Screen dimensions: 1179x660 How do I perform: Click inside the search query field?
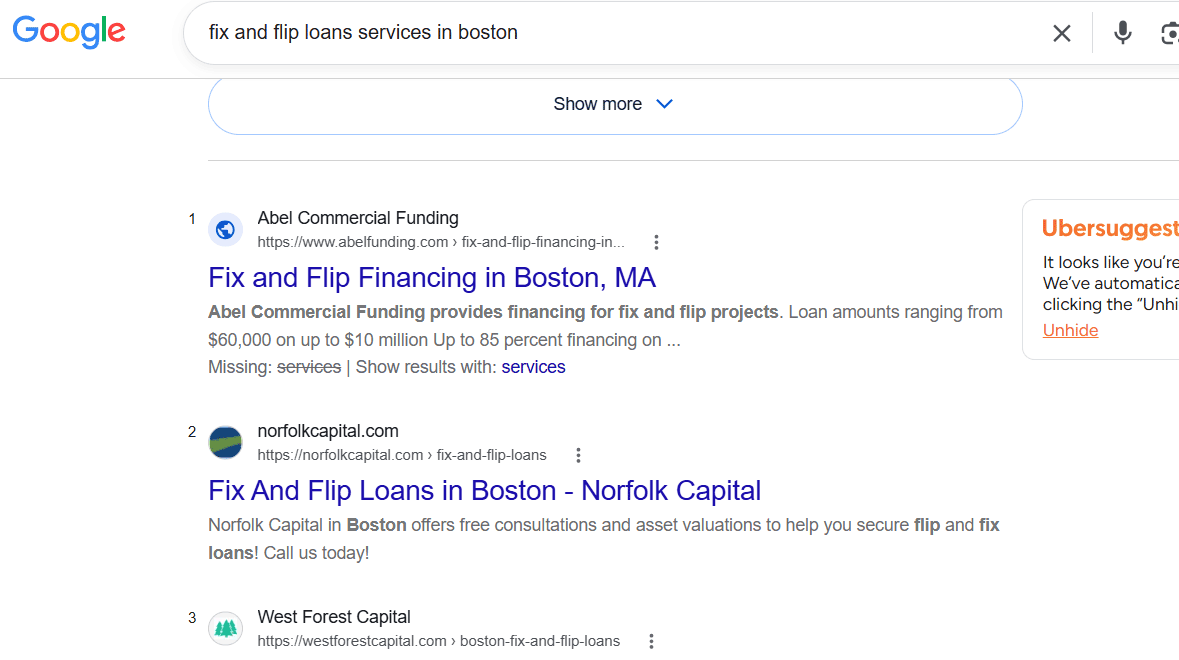pyautogui.click(x=624, y=32)
